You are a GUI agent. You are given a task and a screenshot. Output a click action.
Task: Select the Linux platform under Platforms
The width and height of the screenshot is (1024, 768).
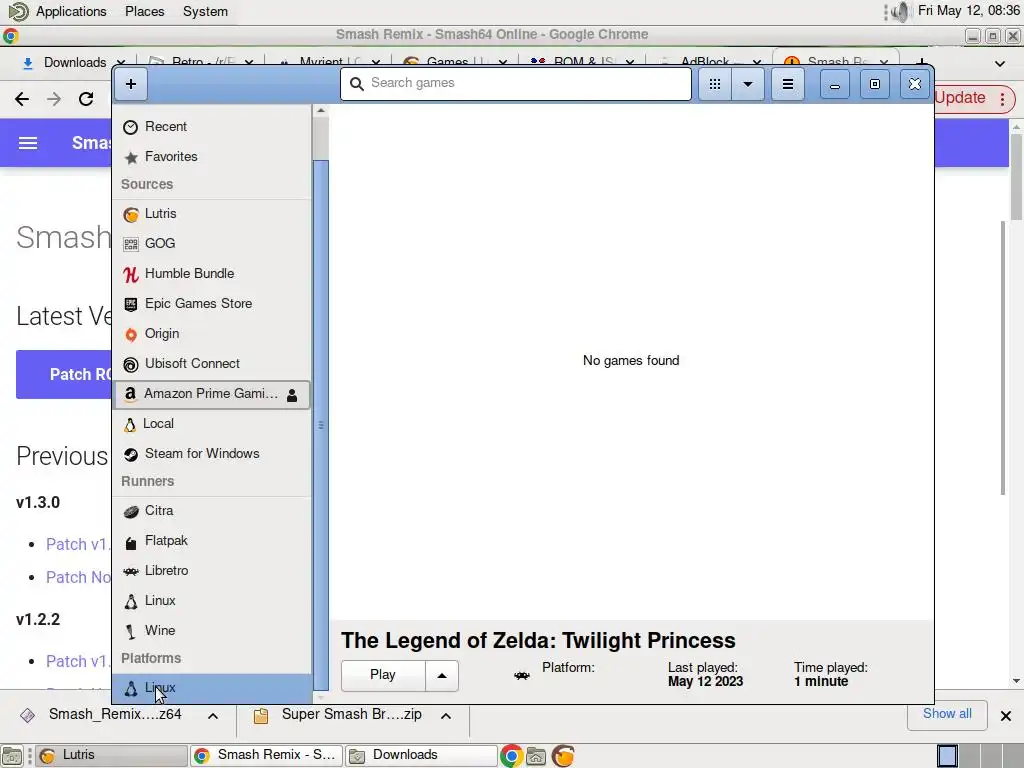212,688
